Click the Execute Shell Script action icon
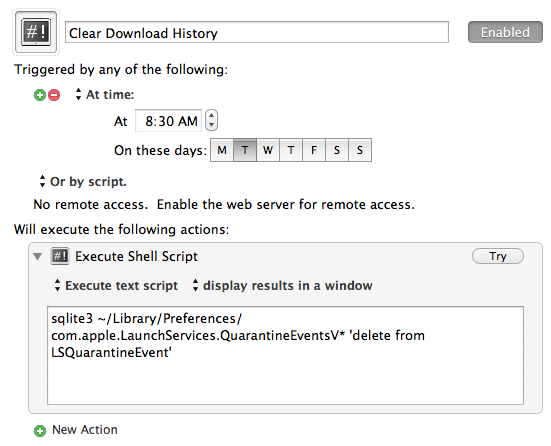551x446 pixels. 60,256
